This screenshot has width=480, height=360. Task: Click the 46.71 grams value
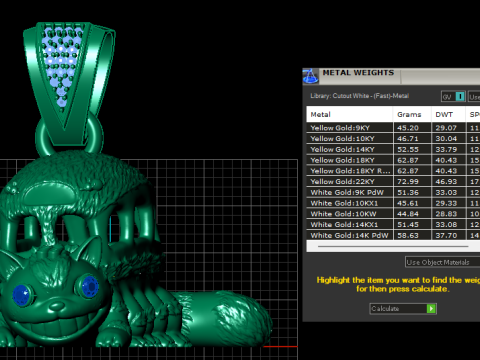point(408,138)
